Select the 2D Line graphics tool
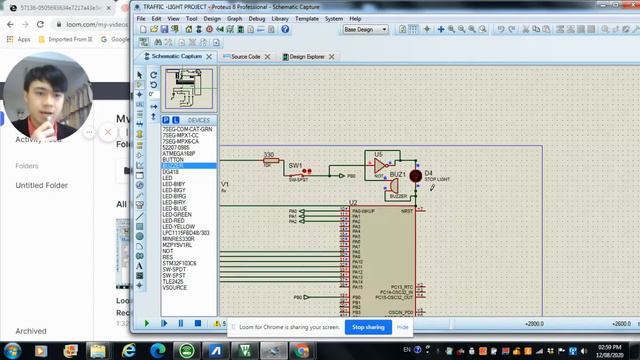Image resolution: width=640 pixels, height=360 pixels. [x=140, y=216]
